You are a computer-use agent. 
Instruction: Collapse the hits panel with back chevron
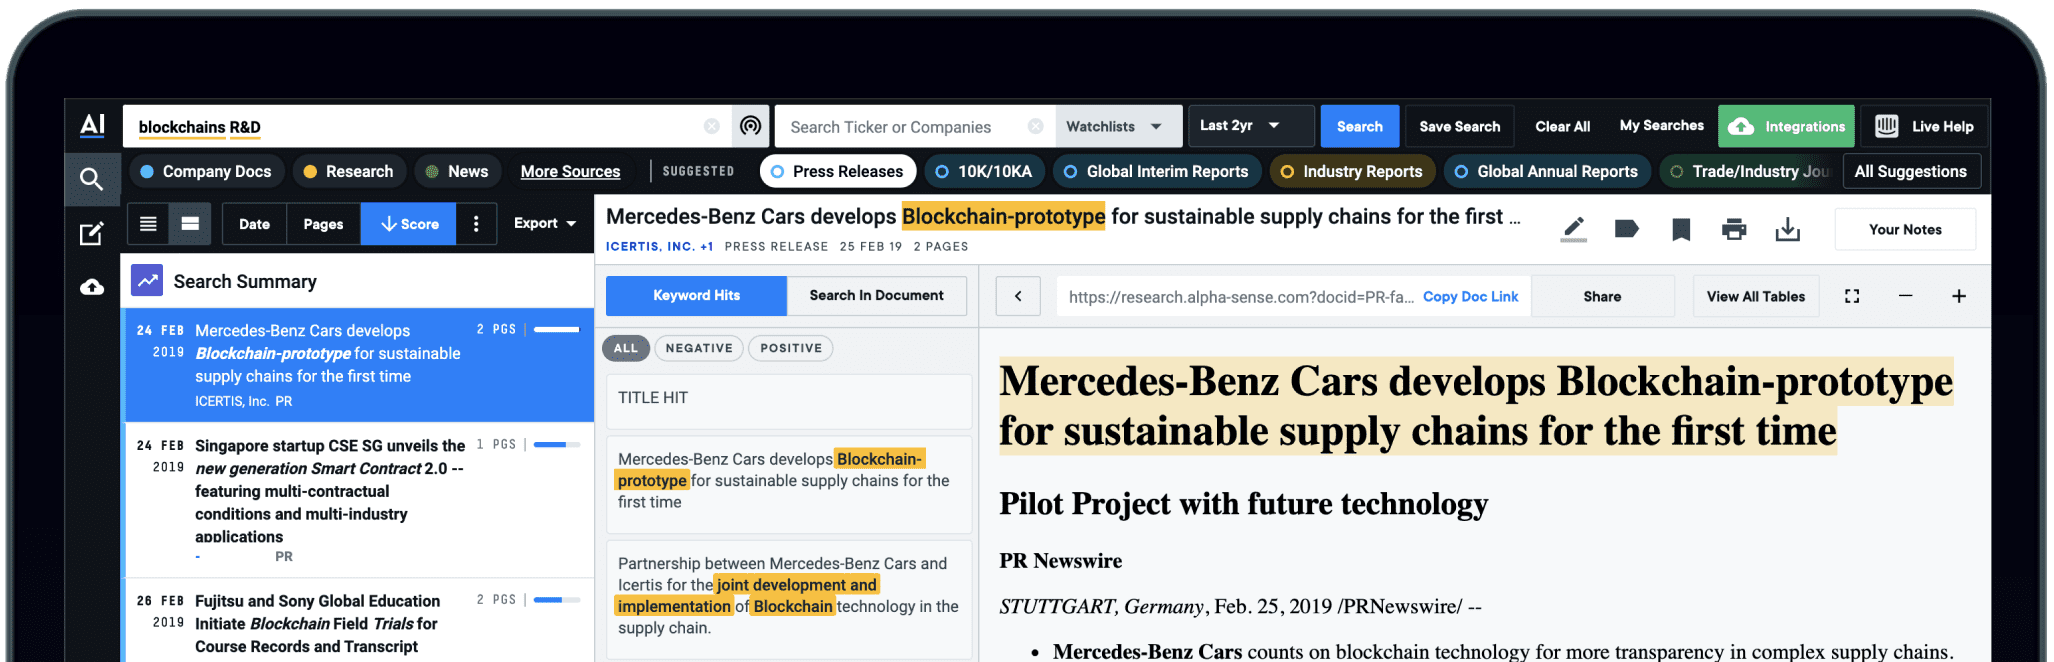[x=1018, y=296]
